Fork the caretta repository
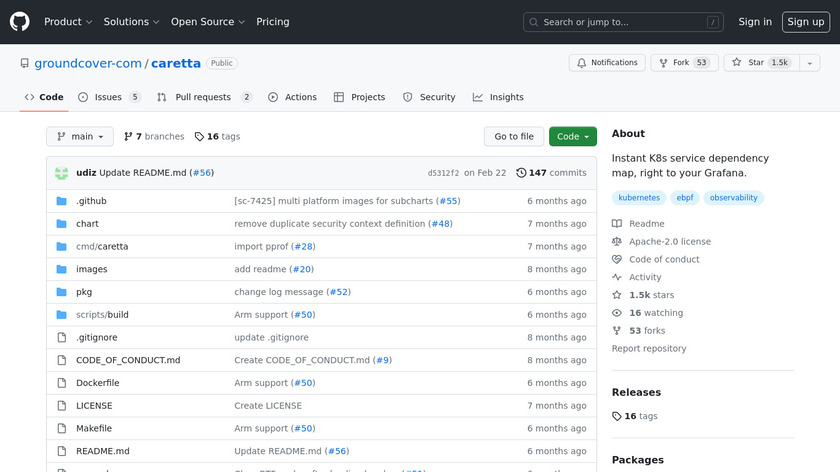Screen dimensions: 840x472 (x=684, y=63)
